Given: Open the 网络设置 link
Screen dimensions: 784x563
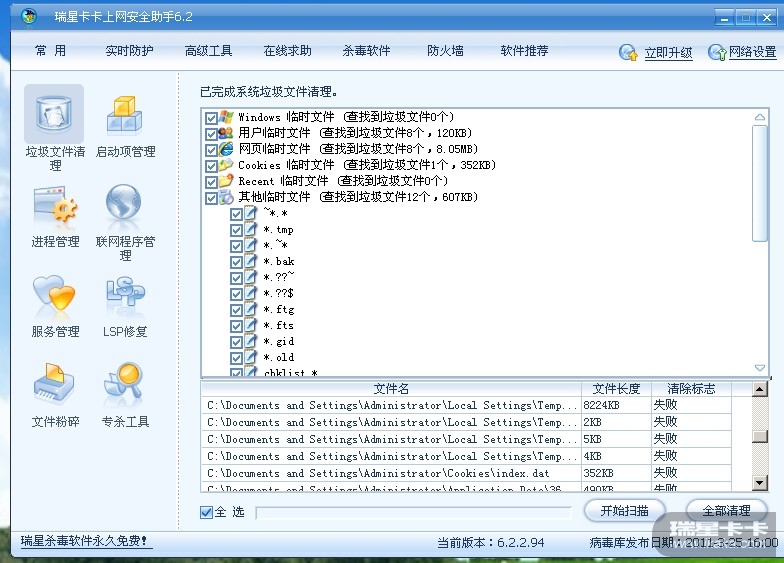Looking at the screenshot, I should (752, 52).
